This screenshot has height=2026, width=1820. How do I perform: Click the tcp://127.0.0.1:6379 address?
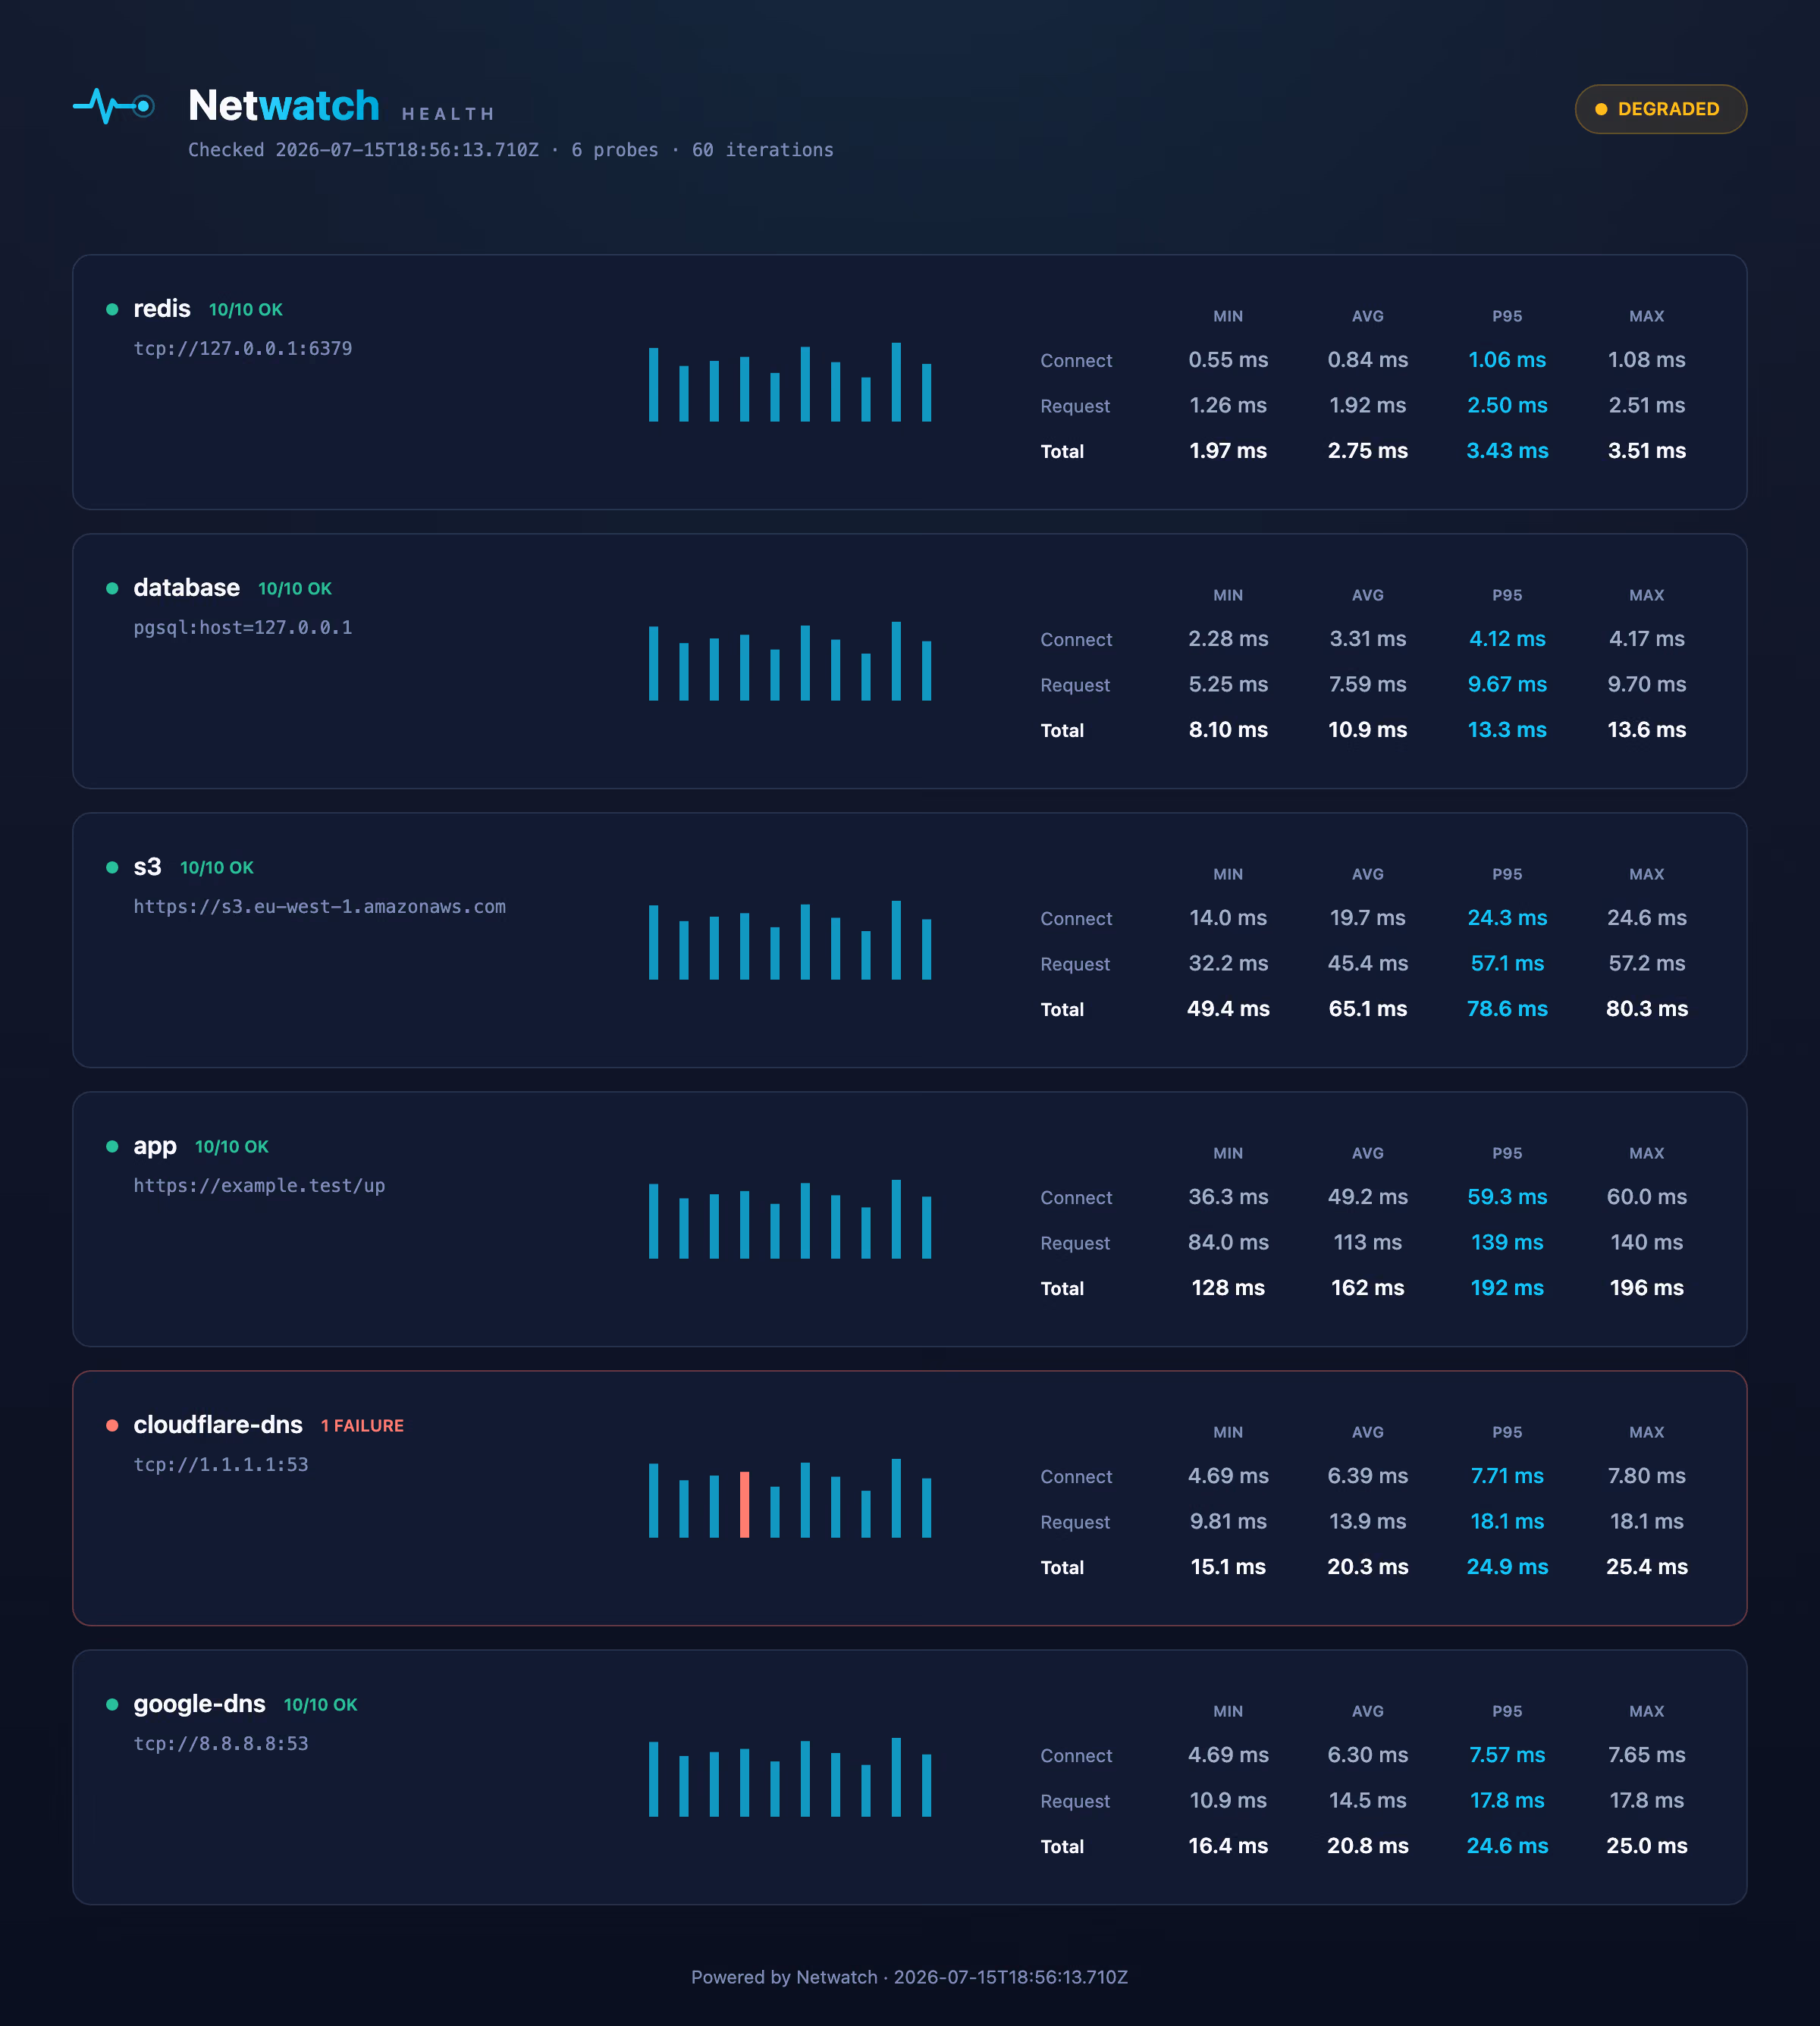click(243, 349)
